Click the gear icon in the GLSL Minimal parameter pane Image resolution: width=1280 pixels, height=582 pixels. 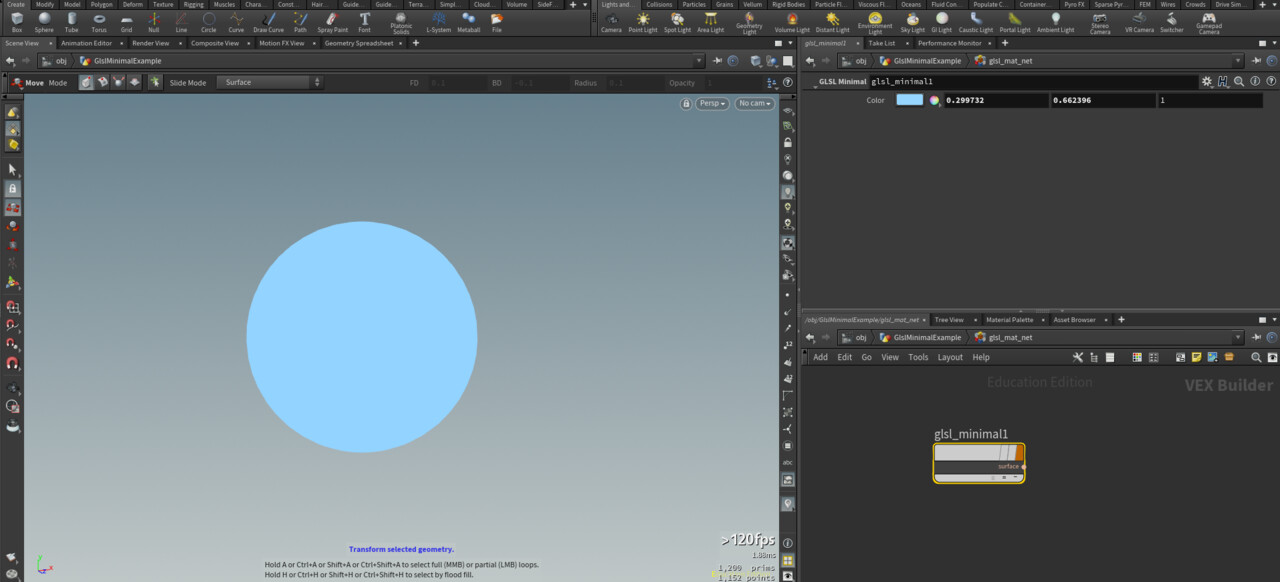point(1207,82)
